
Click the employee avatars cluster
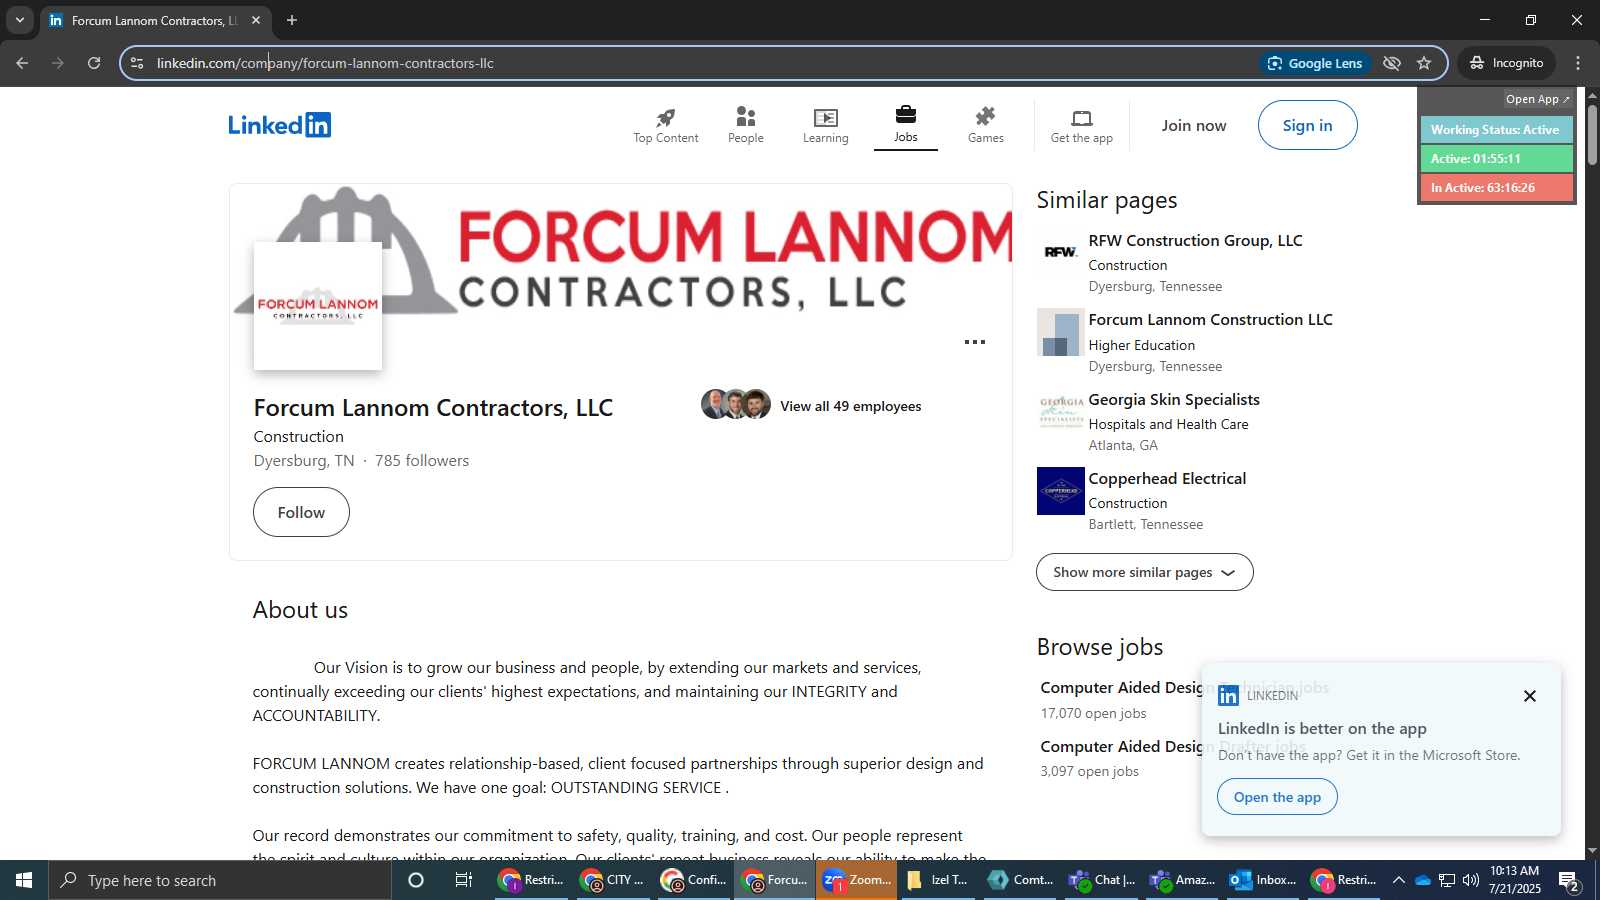click(x=736, y=404)
